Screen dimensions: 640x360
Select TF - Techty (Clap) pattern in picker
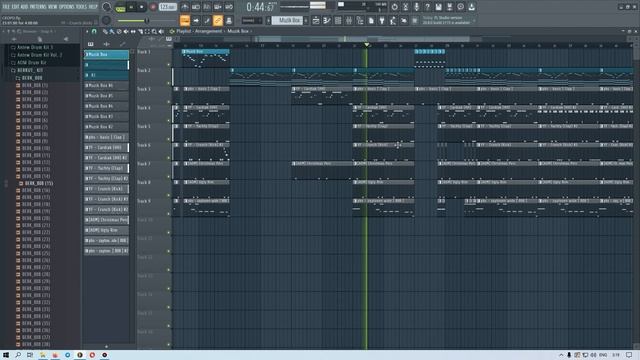tap(106, 168)
